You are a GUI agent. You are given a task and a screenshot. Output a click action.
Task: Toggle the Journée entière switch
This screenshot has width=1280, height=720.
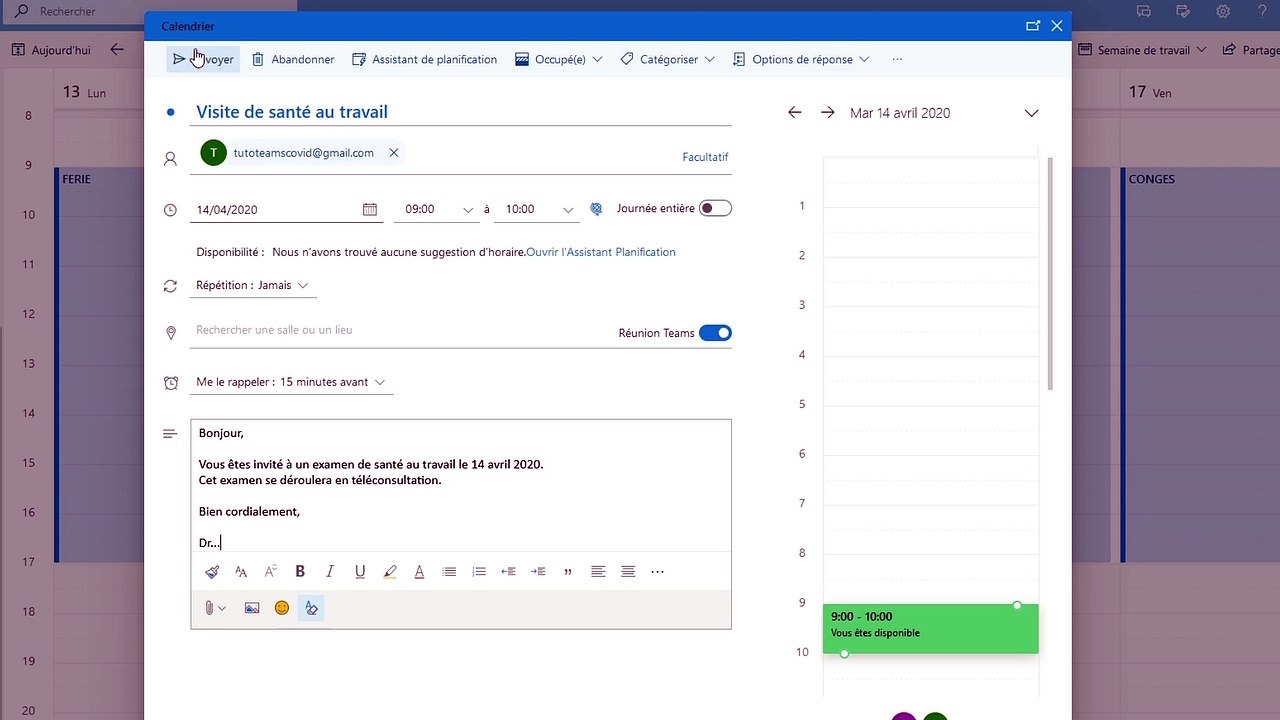click(x=715, y=208)
